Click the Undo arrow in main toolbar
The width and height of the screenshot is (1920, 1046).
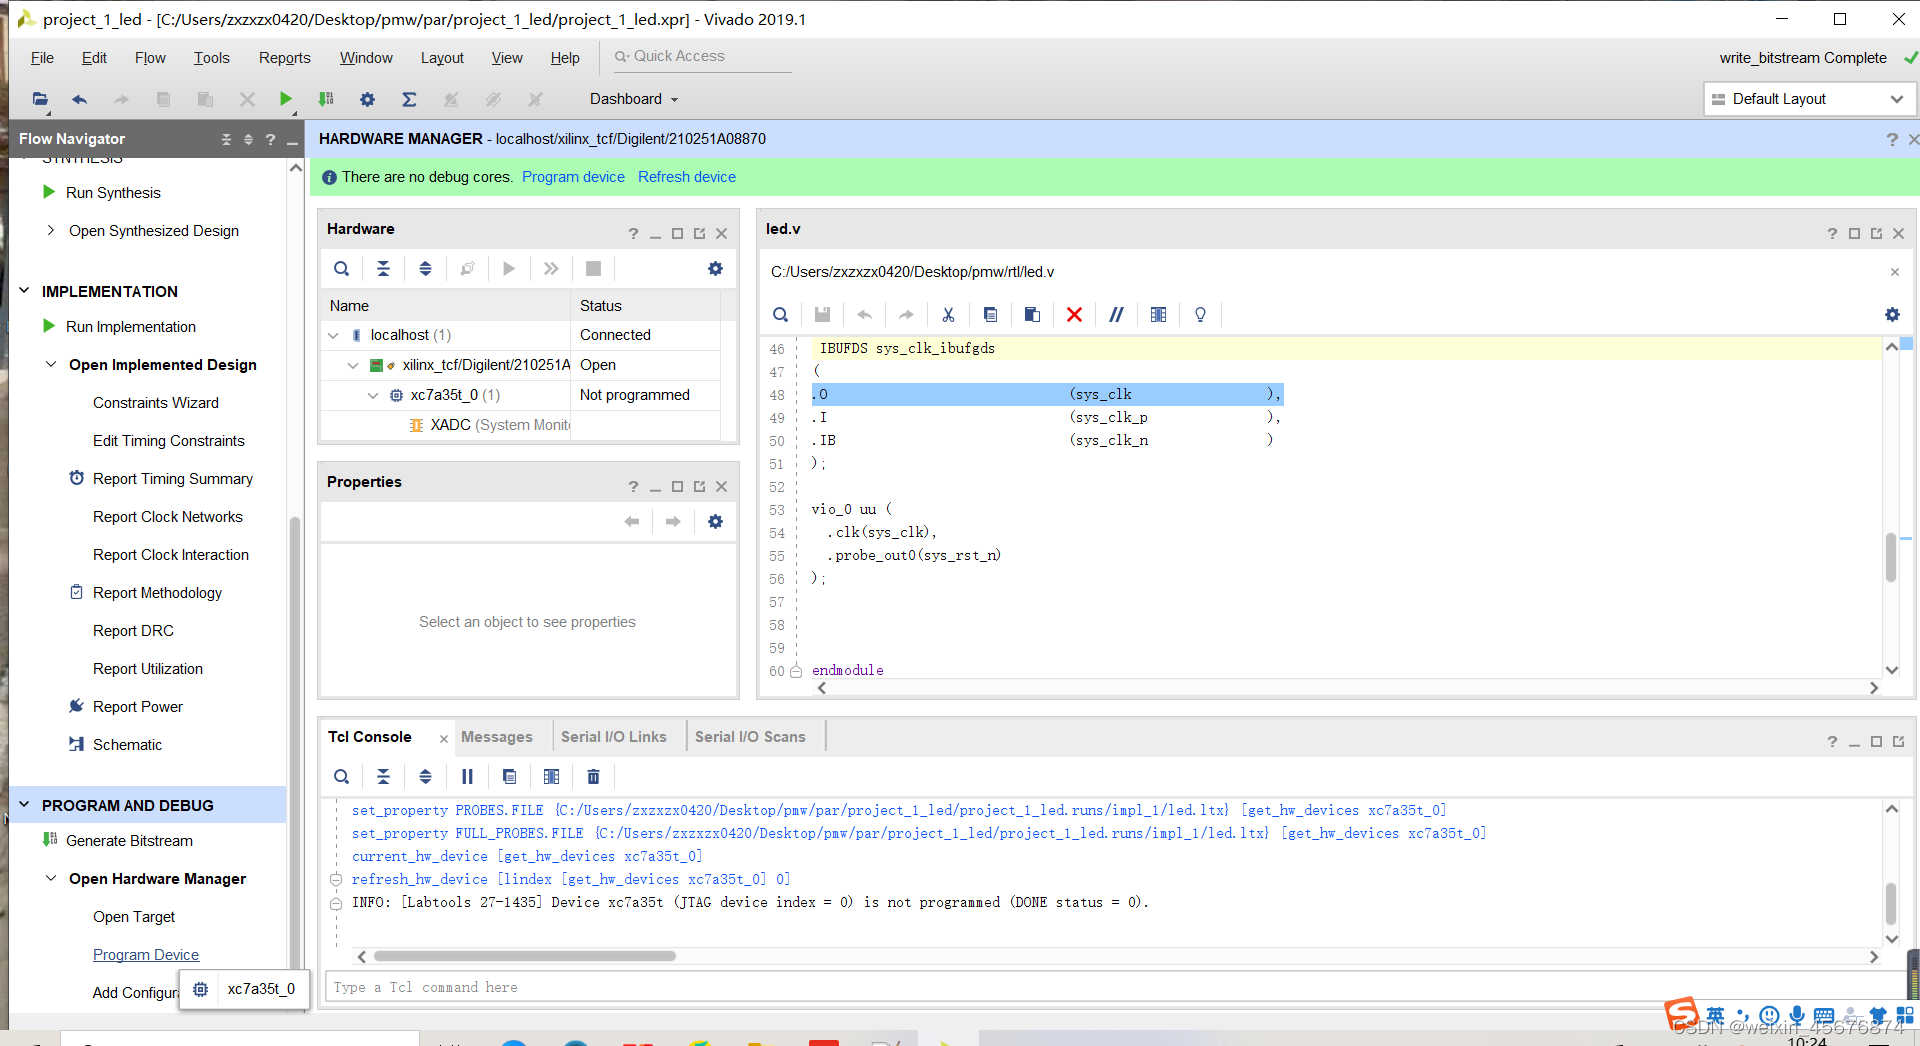pyautogui.click(x=80, y=99)
